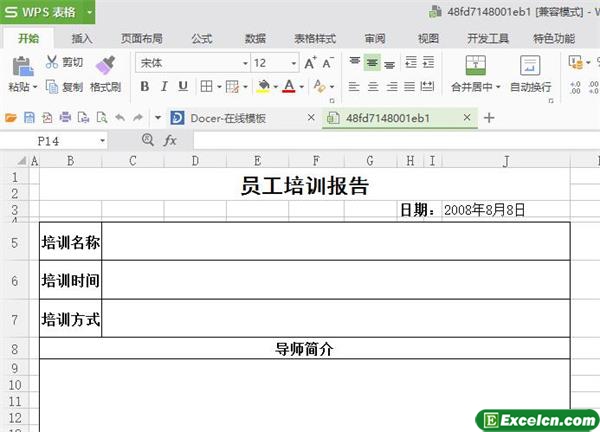Screen dimensions: 600x432
Task: Select the 员工培训报告 title cell
Action: click(304, 186)
